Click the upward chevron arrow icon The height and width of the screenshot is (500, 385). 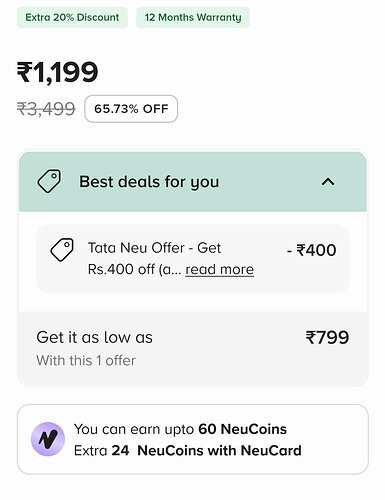(328, 182)
